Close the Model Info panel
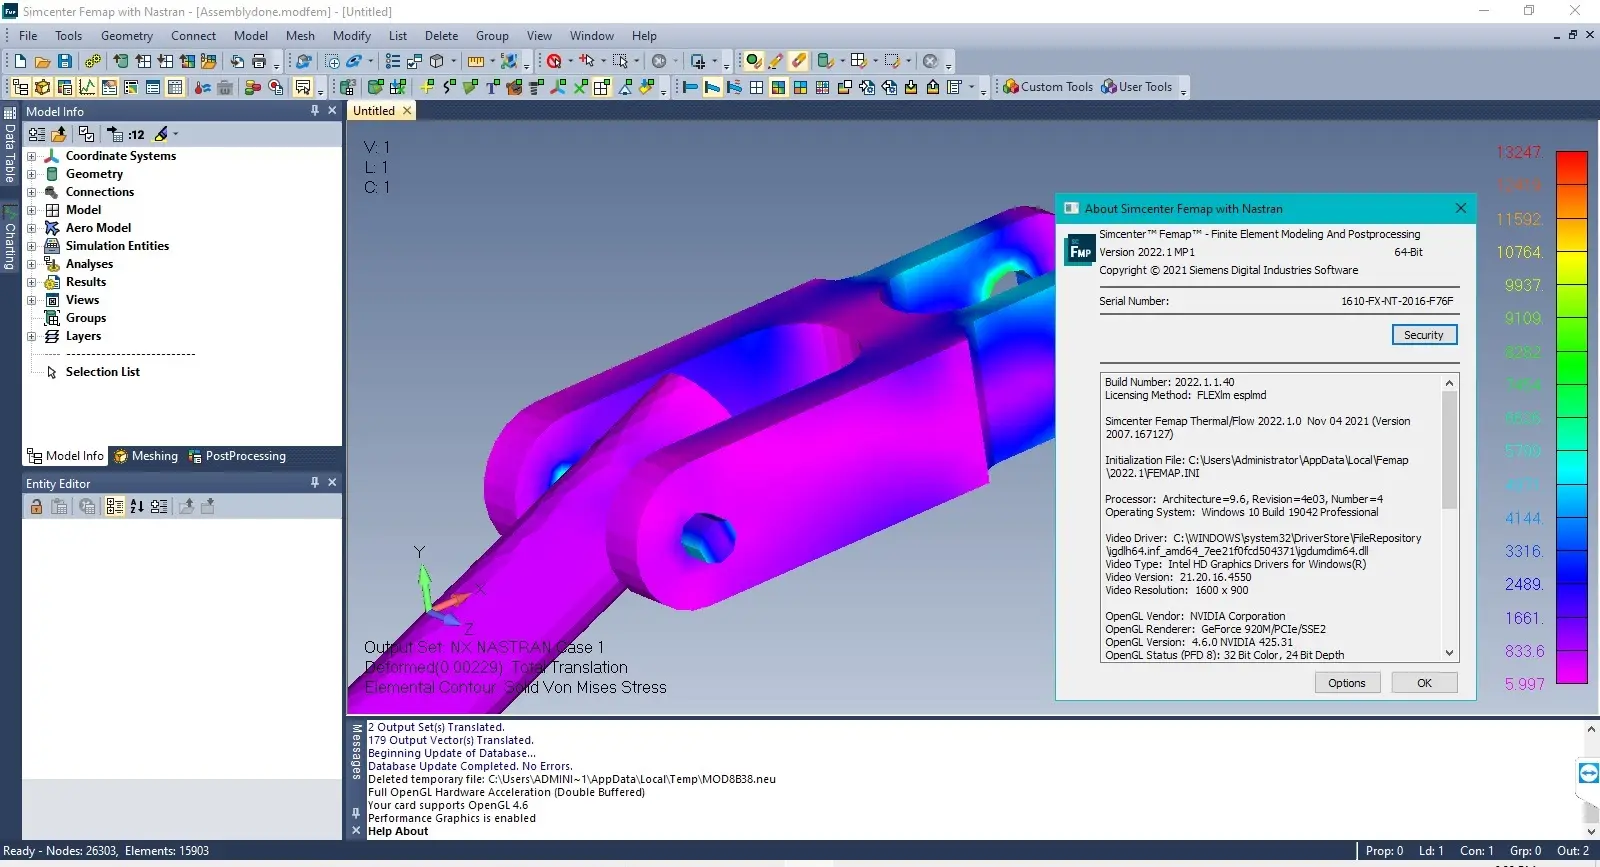 332,111
